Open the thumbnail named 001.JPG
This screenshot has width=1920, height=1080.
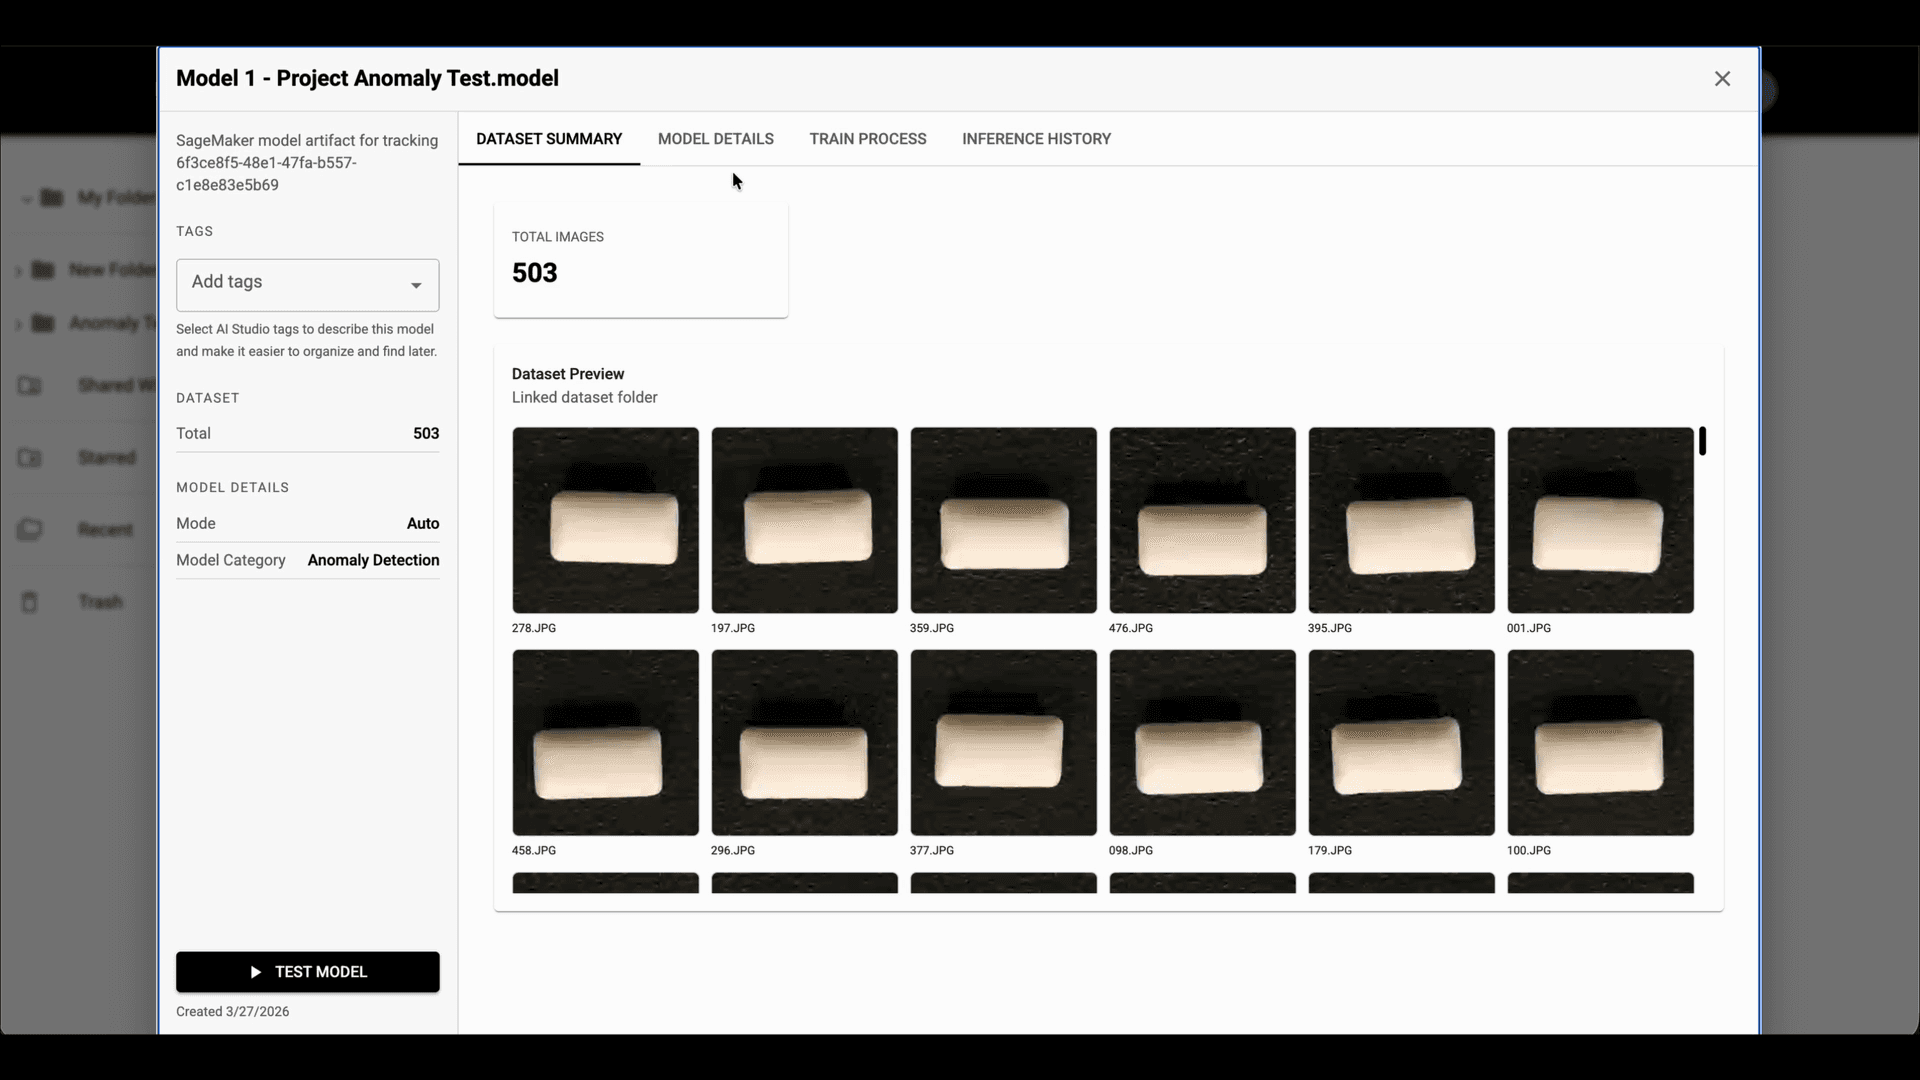click(x=1599, y=520)
